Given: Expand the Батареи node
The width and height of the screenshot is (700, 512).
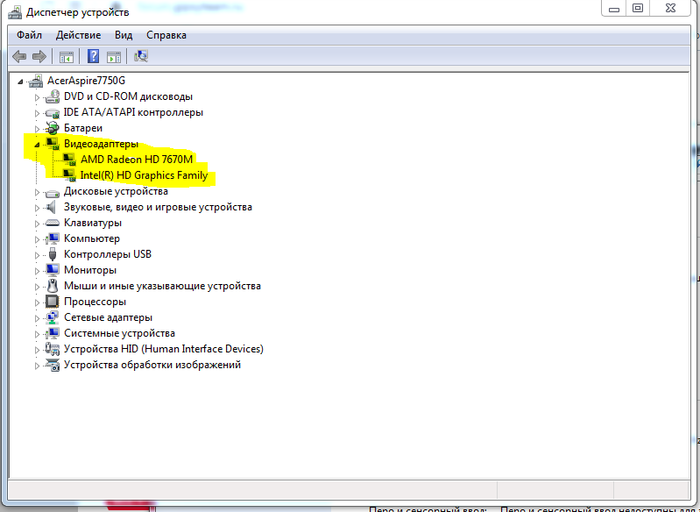Looking at the screenshot, I should (38, 129).
